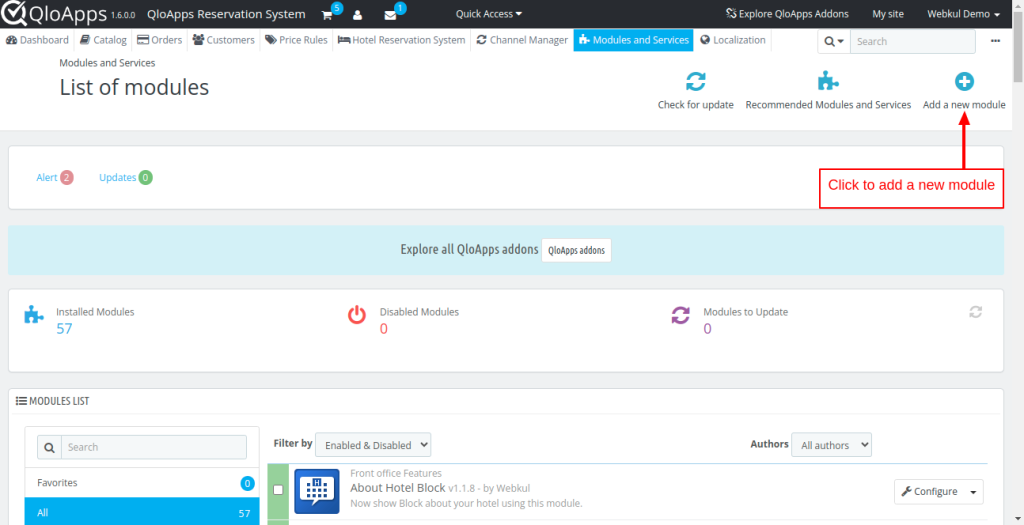Go to the Channel Manager tab
1024x525 pixels.
[522, 40]
